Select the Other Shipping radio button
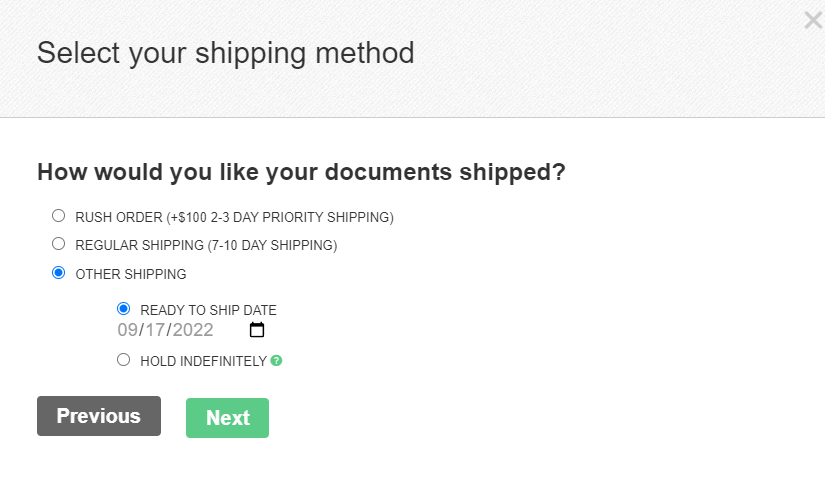 (x=58, y=272)
